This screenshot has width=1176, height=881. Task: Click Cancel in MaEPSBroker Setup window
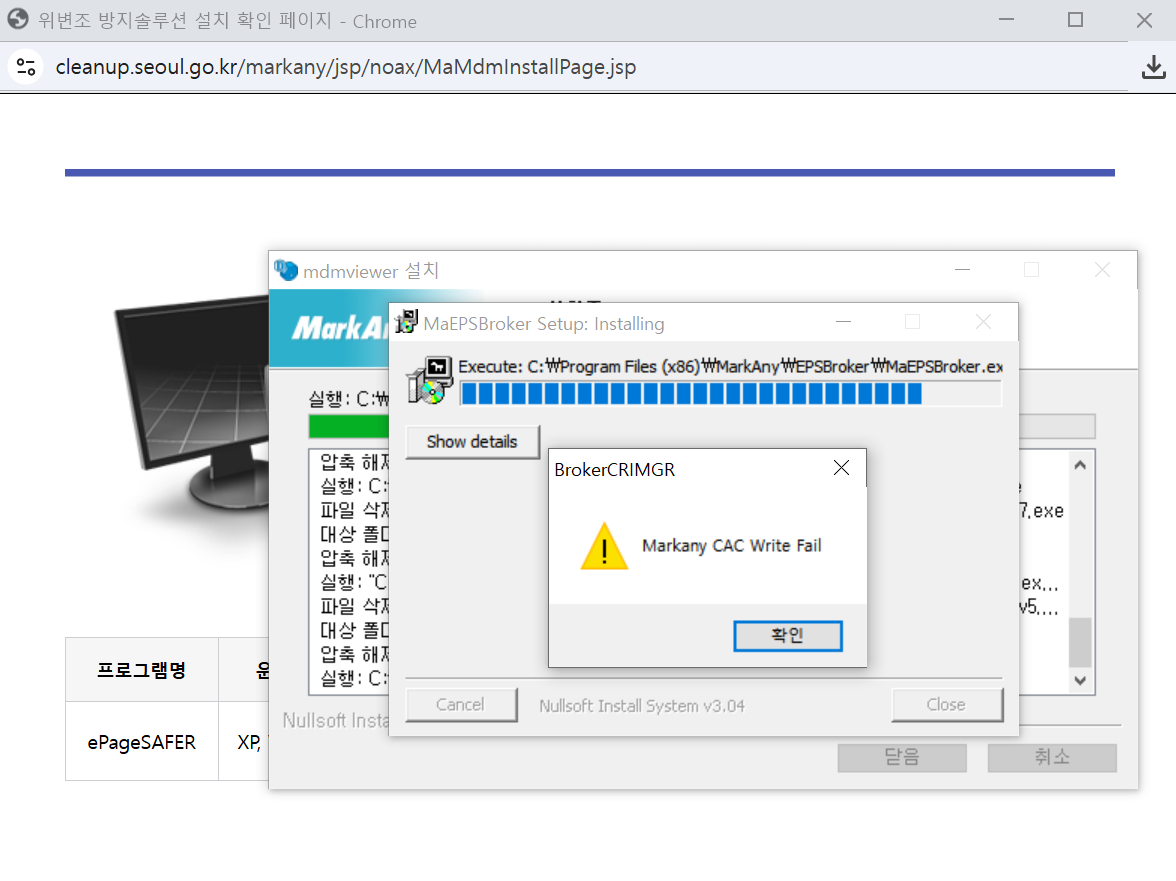tap(461, 705)
